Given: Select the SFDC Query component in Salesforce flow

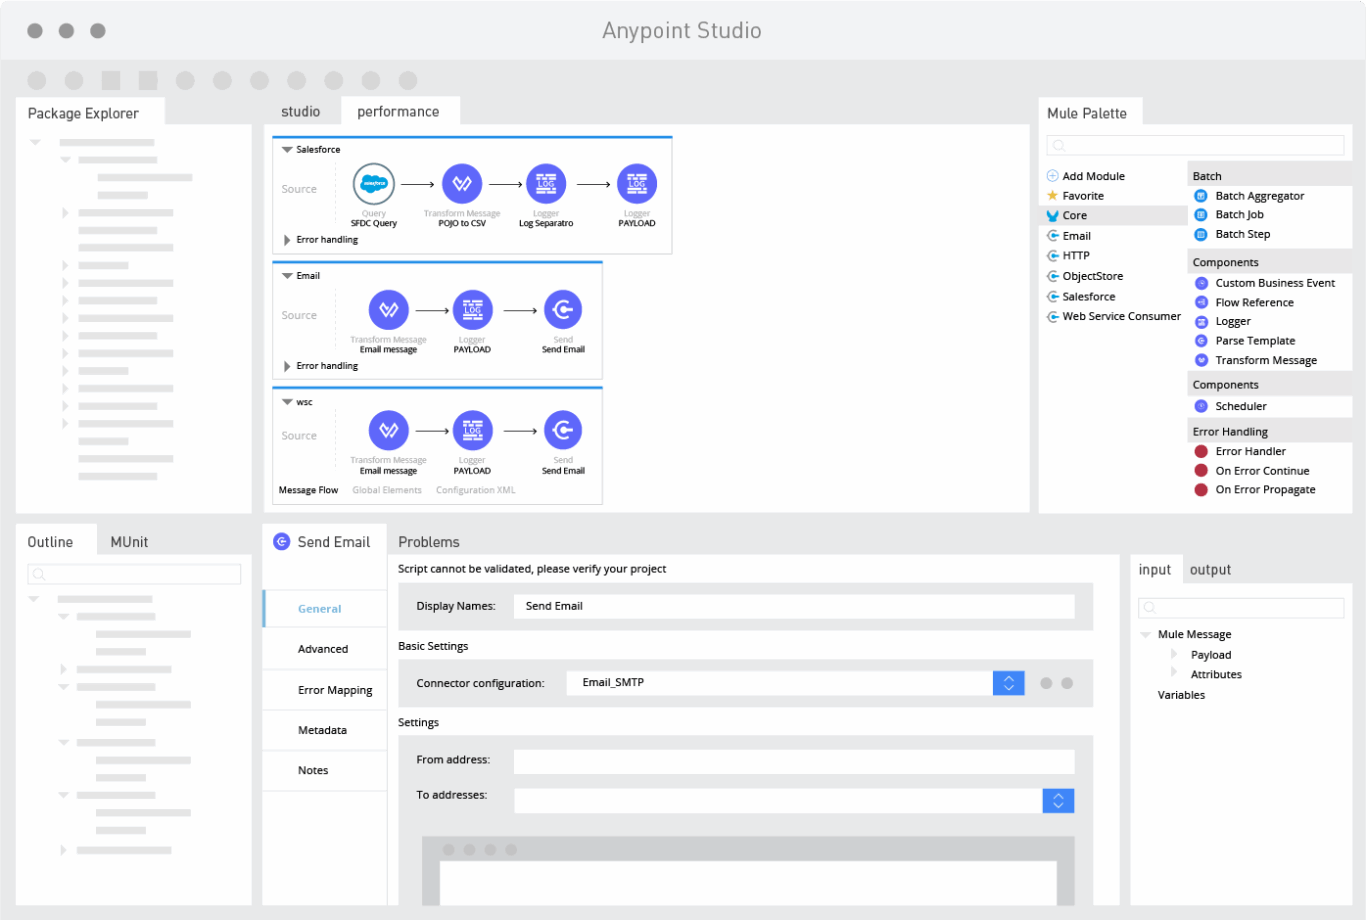Looking at the screenshot, I should click(373, 184).
